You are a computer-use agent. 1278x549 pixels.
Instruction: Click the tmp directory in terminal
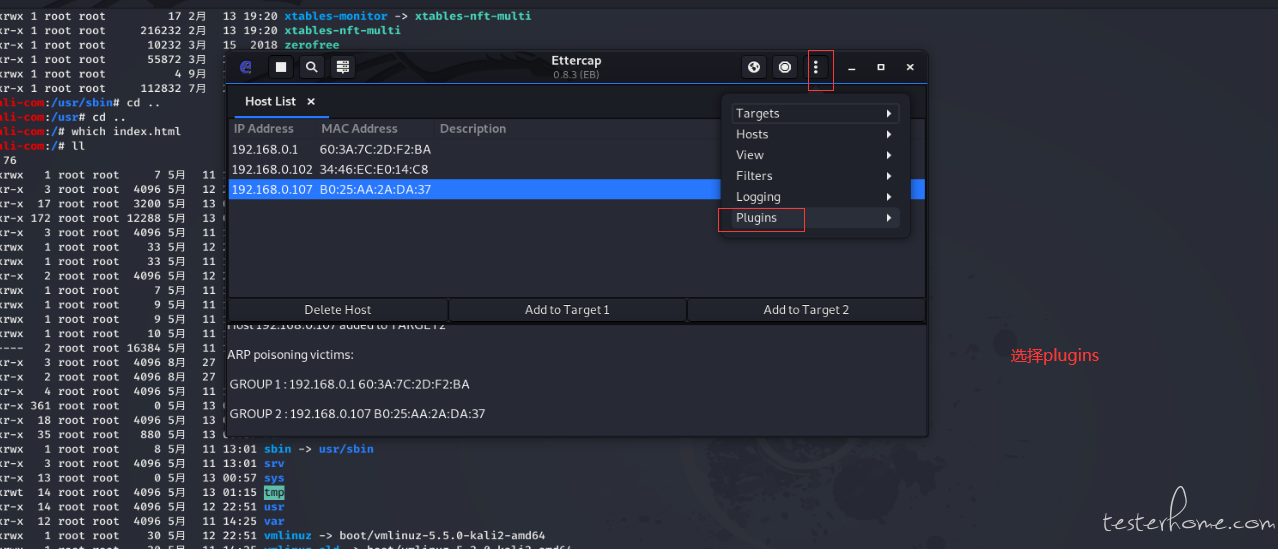click(274, 492)
